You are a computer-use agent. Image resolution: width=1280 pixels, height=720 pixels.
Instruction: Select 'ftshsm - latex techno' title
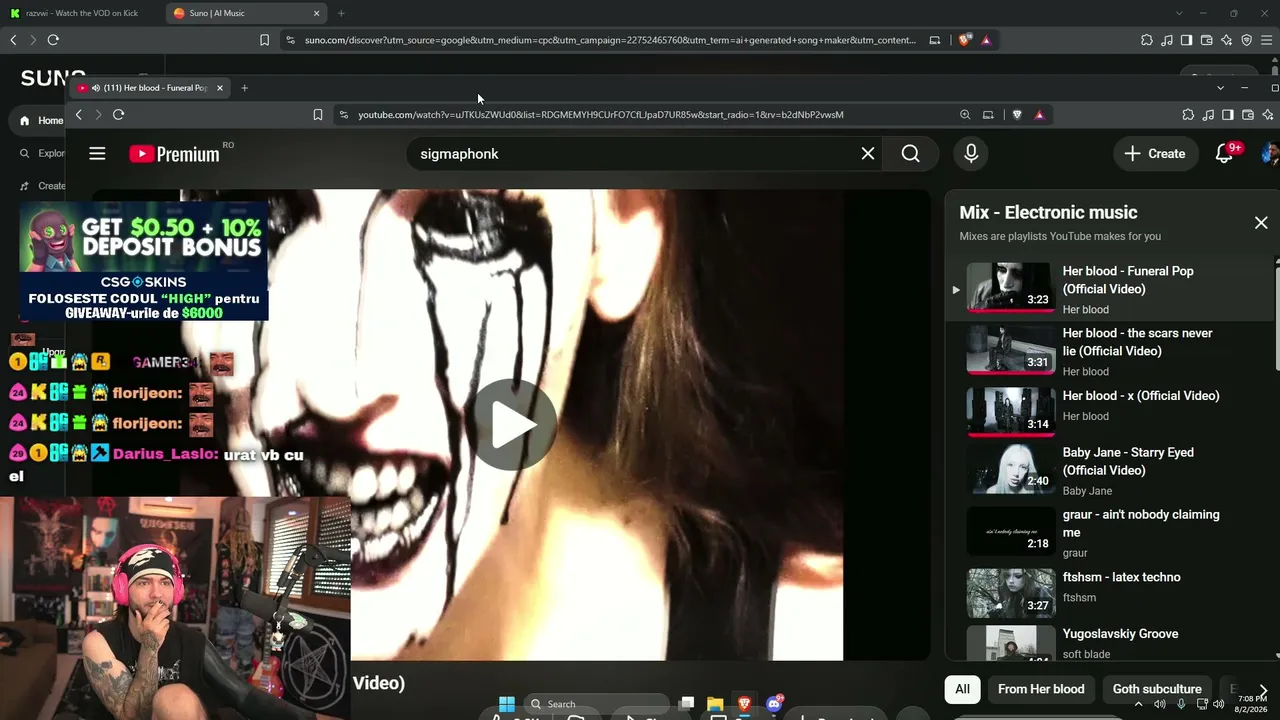coord(1122,577)
